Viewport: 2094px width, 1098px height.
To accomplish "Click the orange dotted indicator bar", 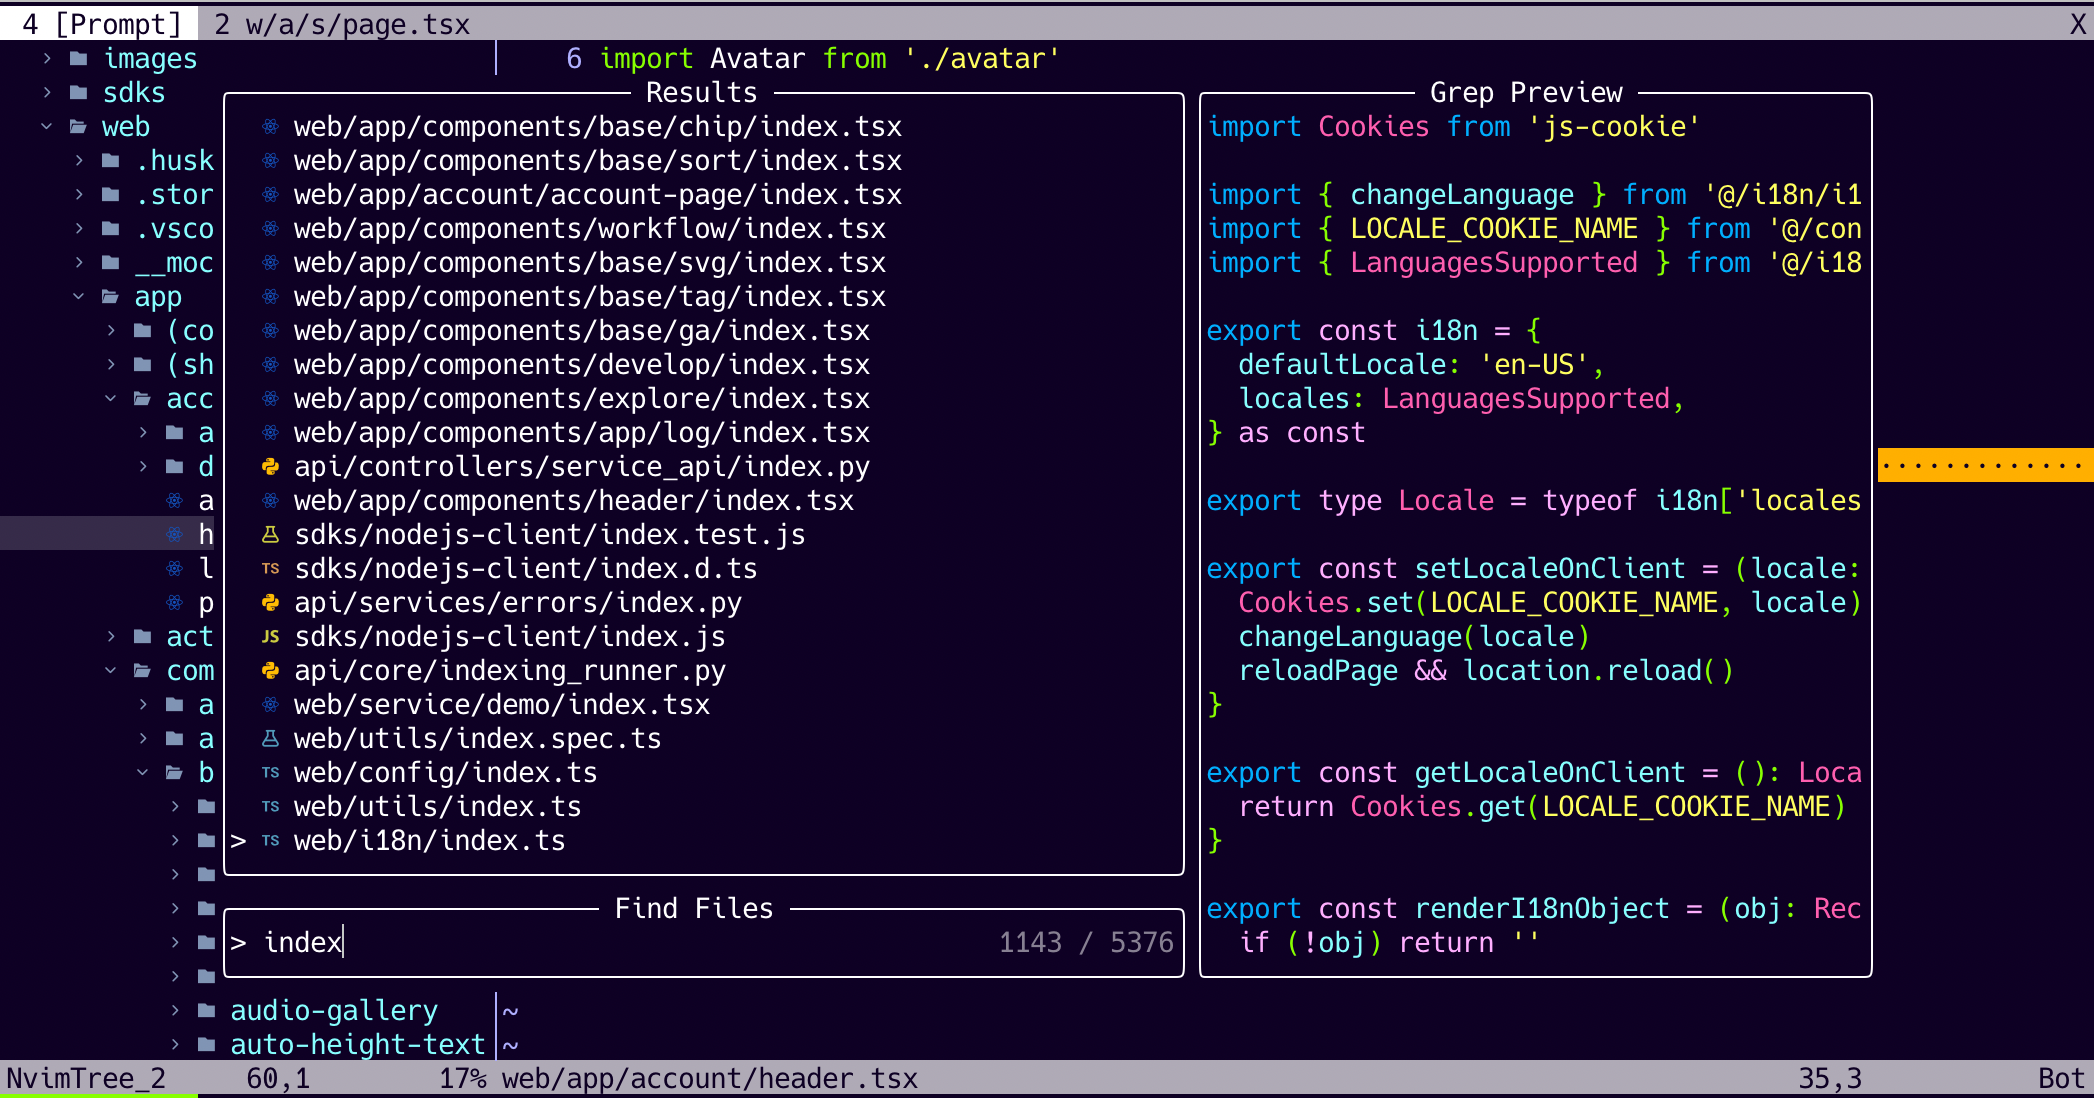I will click(1984, 465).
